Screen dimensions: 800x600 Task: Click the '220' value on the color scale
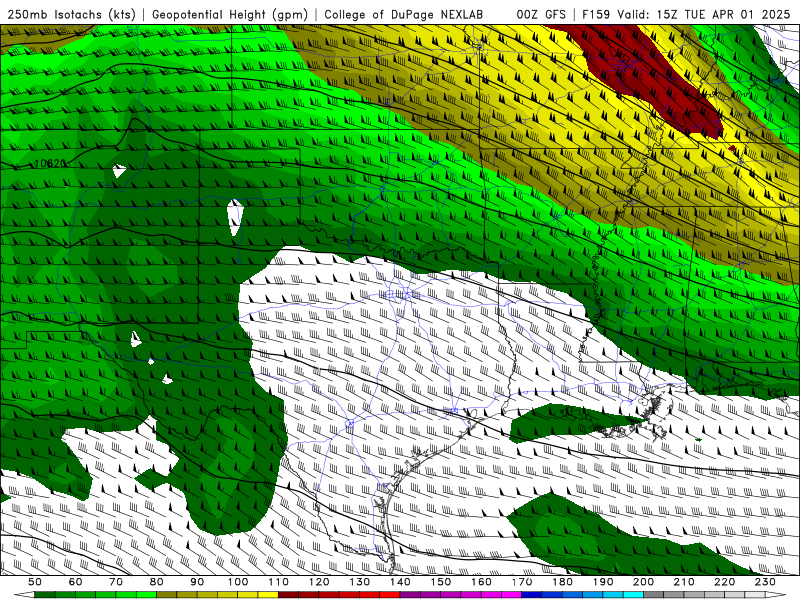tap(724, 582)
